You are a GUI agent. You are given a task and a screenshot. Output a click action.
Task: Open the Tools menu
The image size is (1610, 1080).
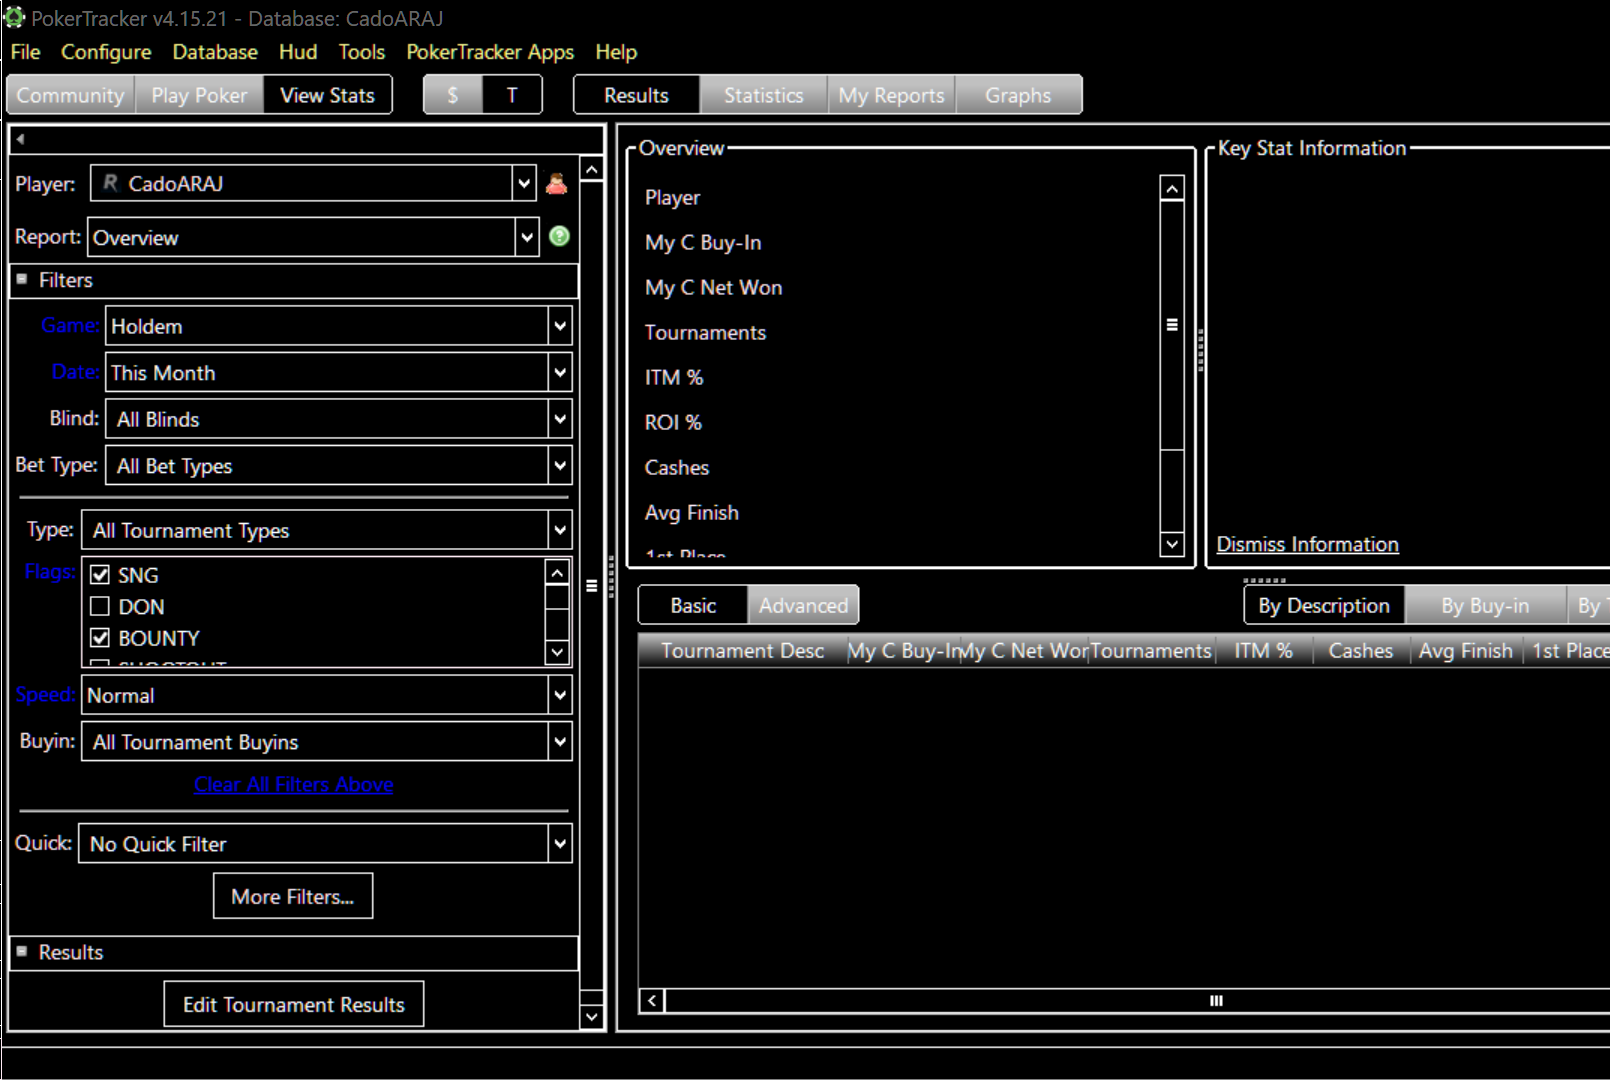(362, 52)
